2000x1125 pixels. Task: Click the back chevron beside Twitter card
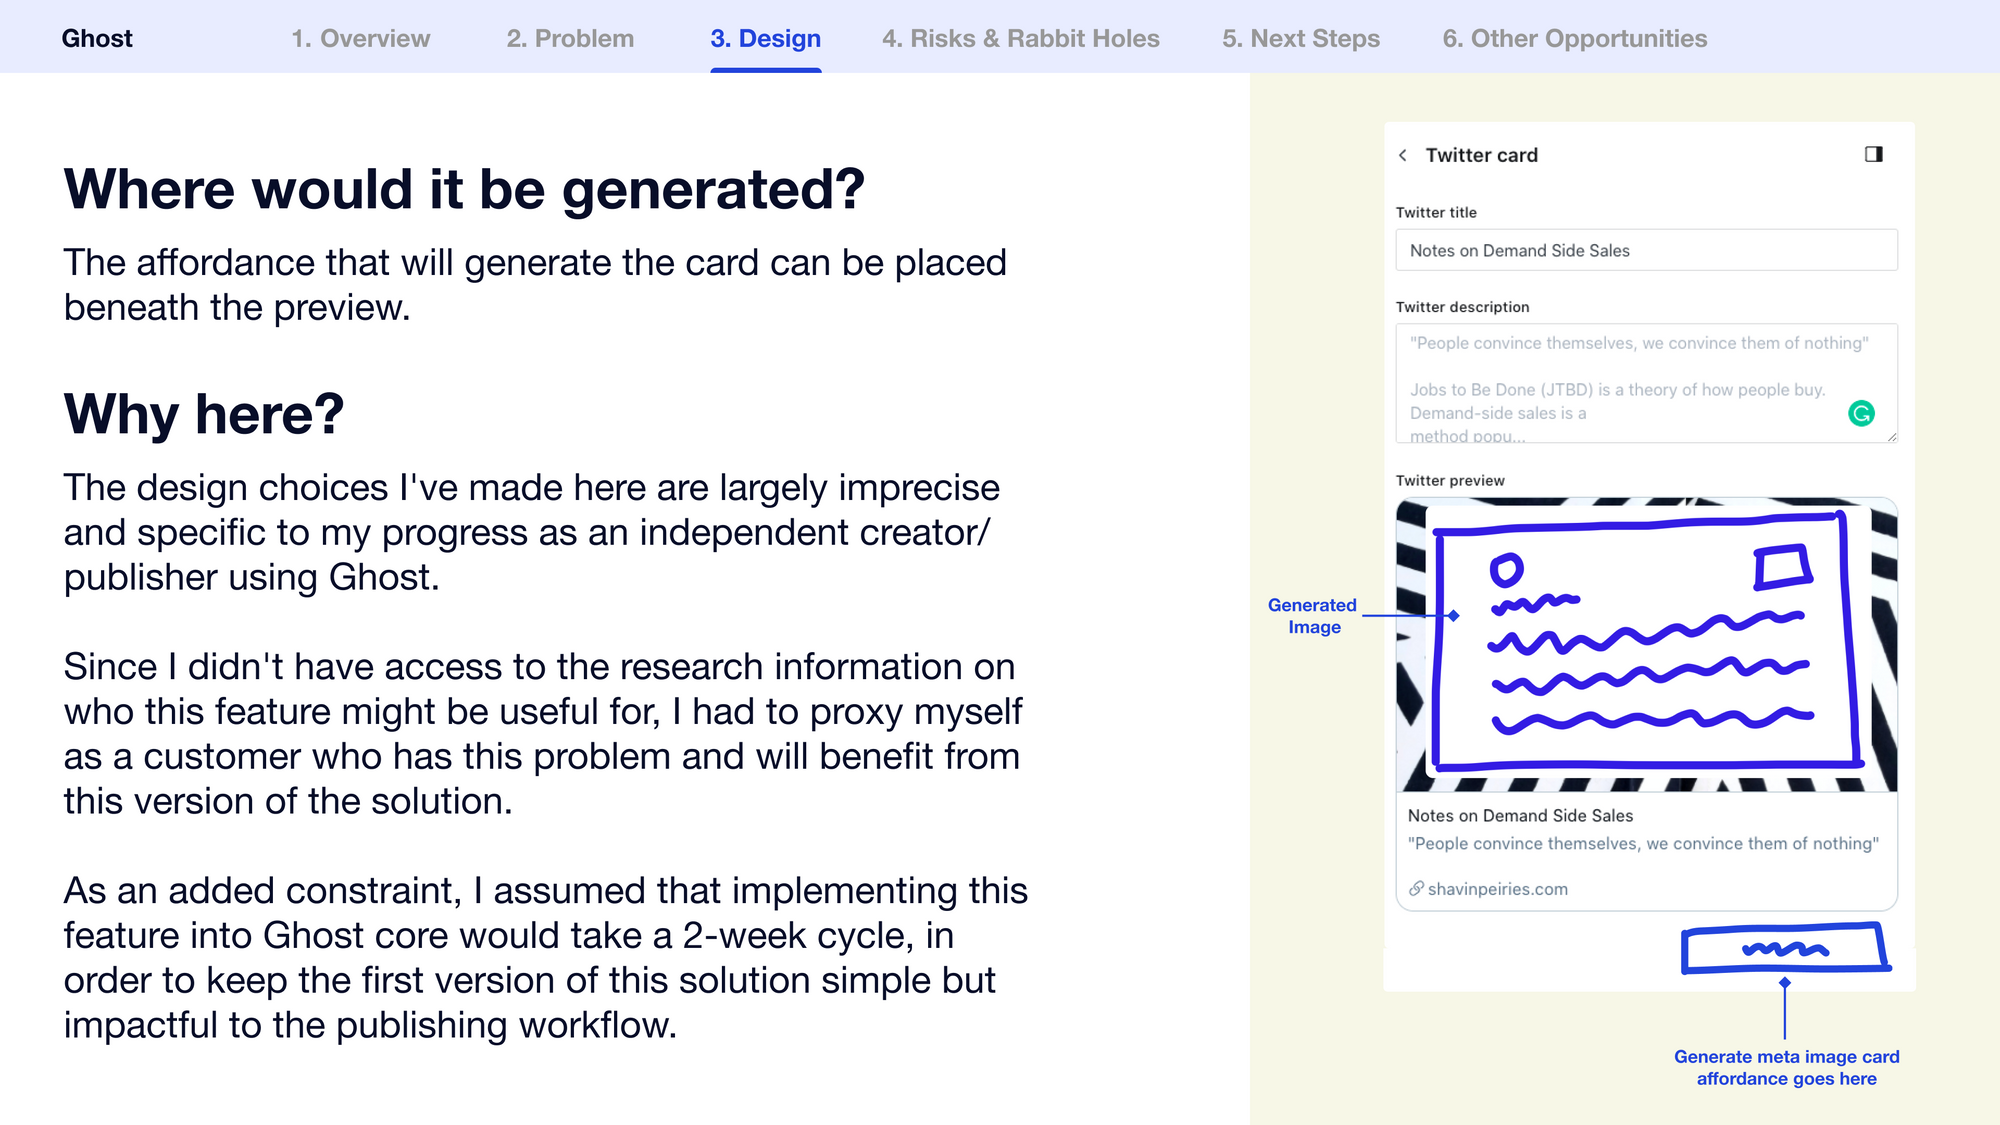tap(1403, 155)
